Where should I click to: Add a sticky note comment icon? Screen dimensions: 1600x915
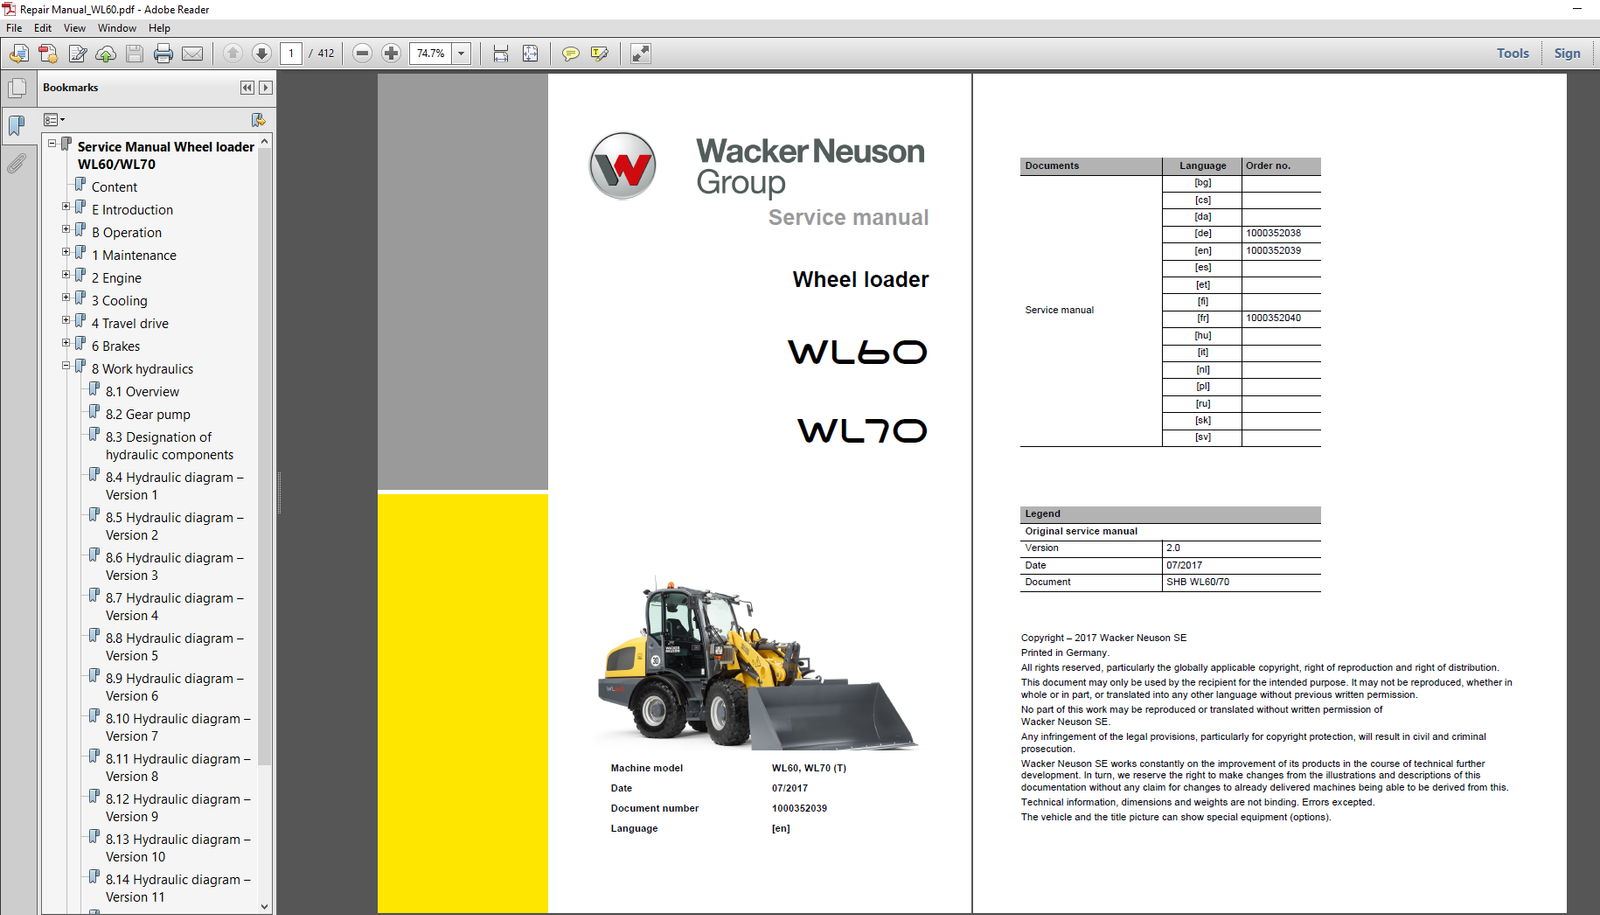click(570, 53)
